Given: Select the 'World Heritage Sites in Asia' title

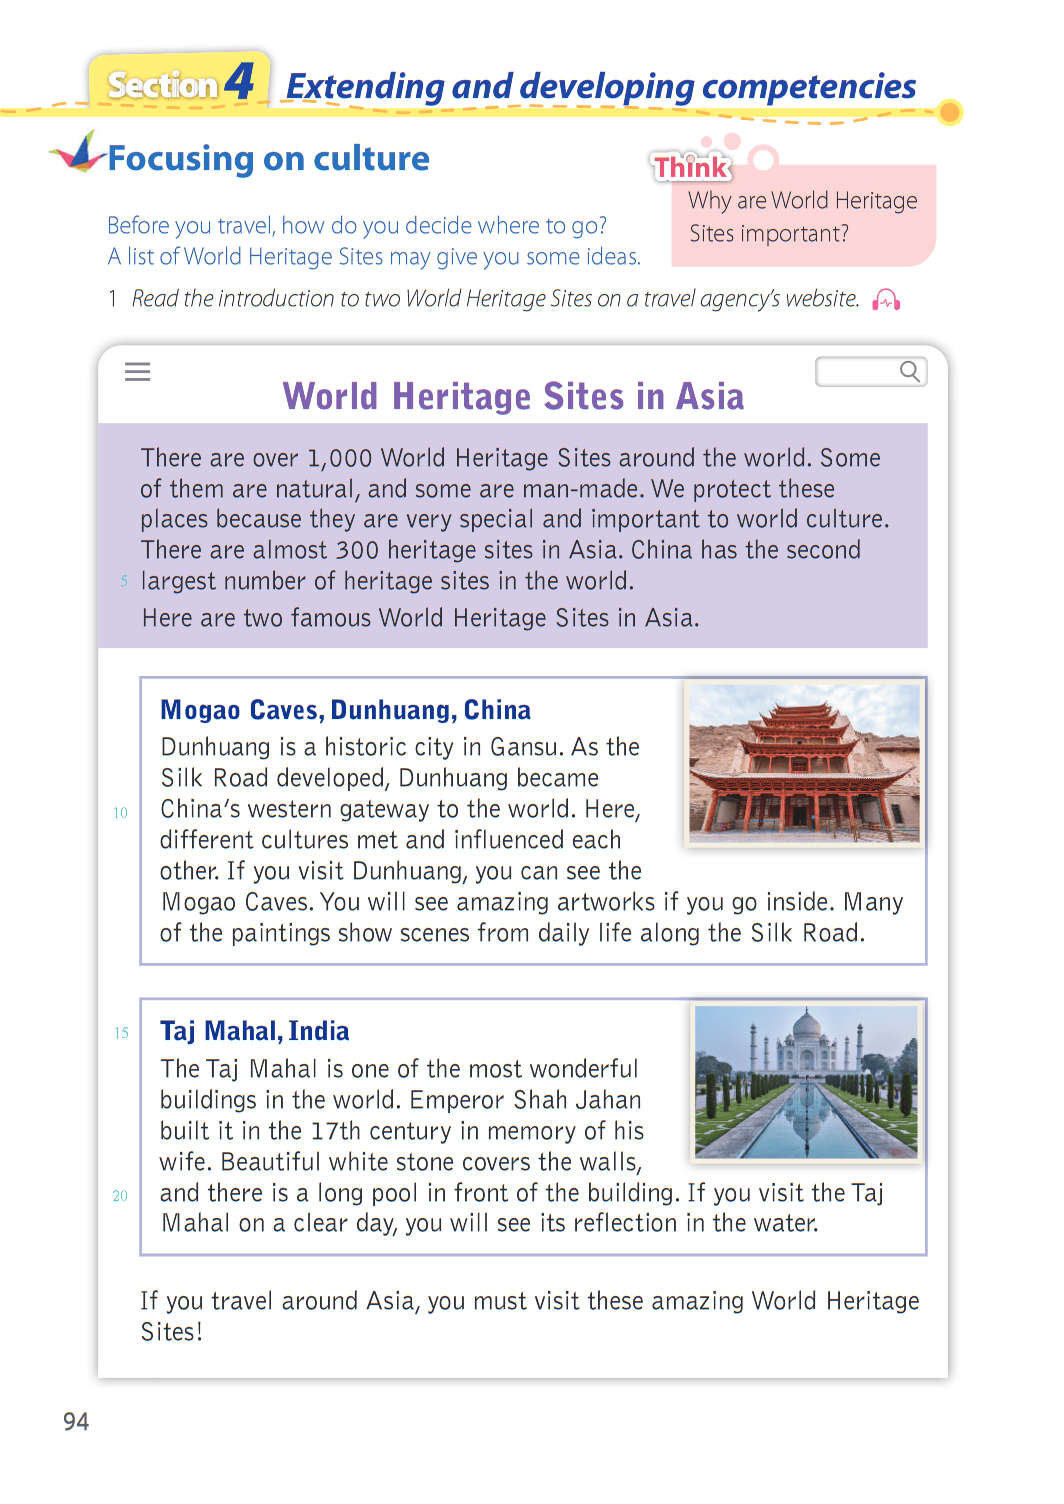Looking at the screenshot, I should click(513, 397).
